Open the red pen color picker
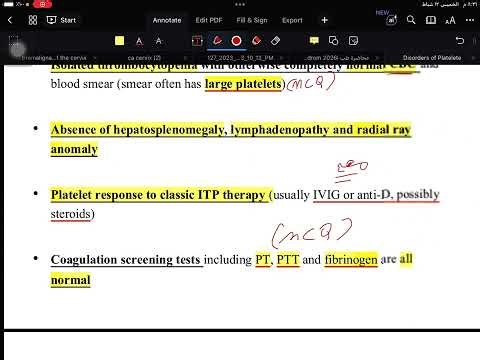 pos(236,41)
